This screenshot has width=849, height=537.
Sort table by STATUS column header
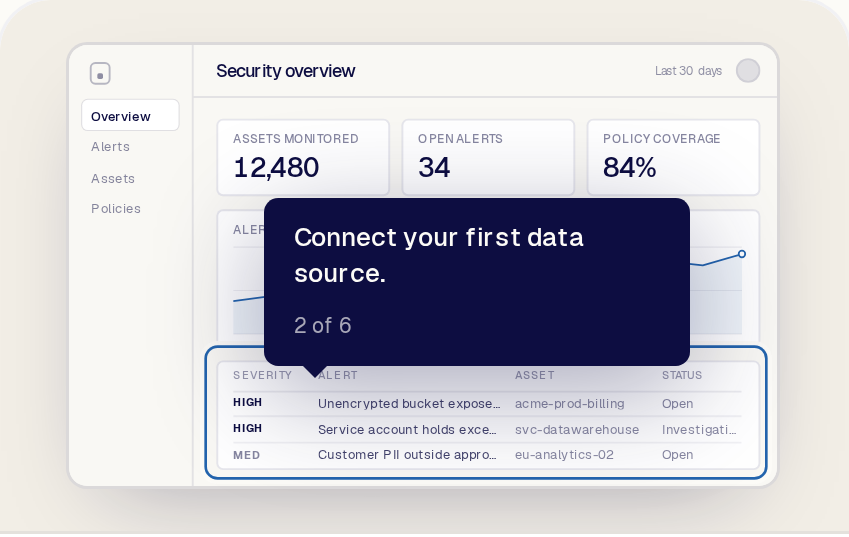682,375
